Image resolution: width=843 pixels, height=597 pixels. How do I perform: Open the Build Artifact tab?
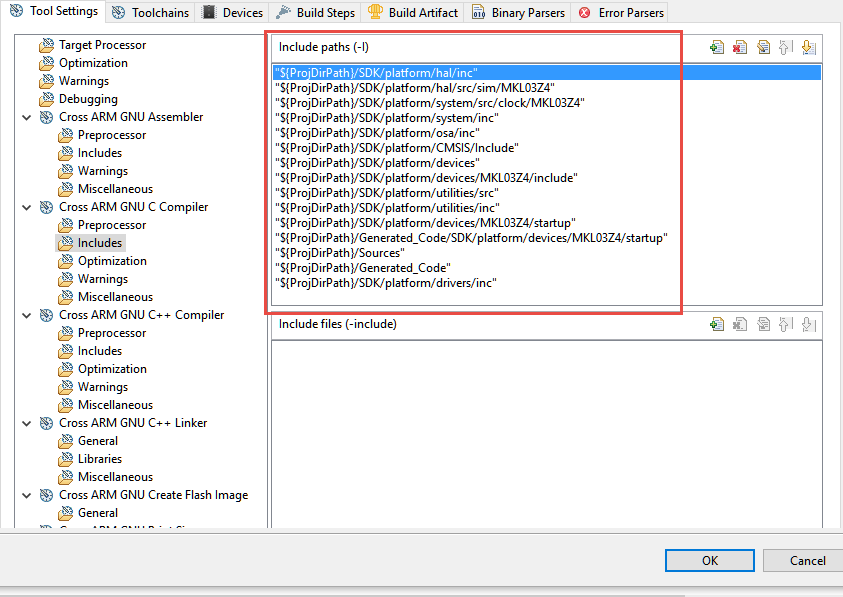click(x=413, y=12)
